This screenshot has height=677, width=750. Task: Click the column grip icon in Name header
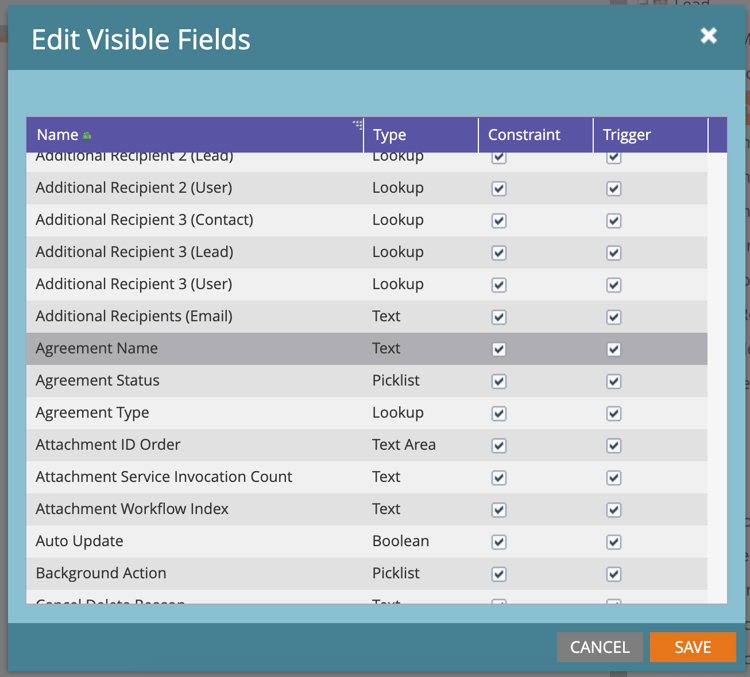pyautogui.click(x=358, y=125)
